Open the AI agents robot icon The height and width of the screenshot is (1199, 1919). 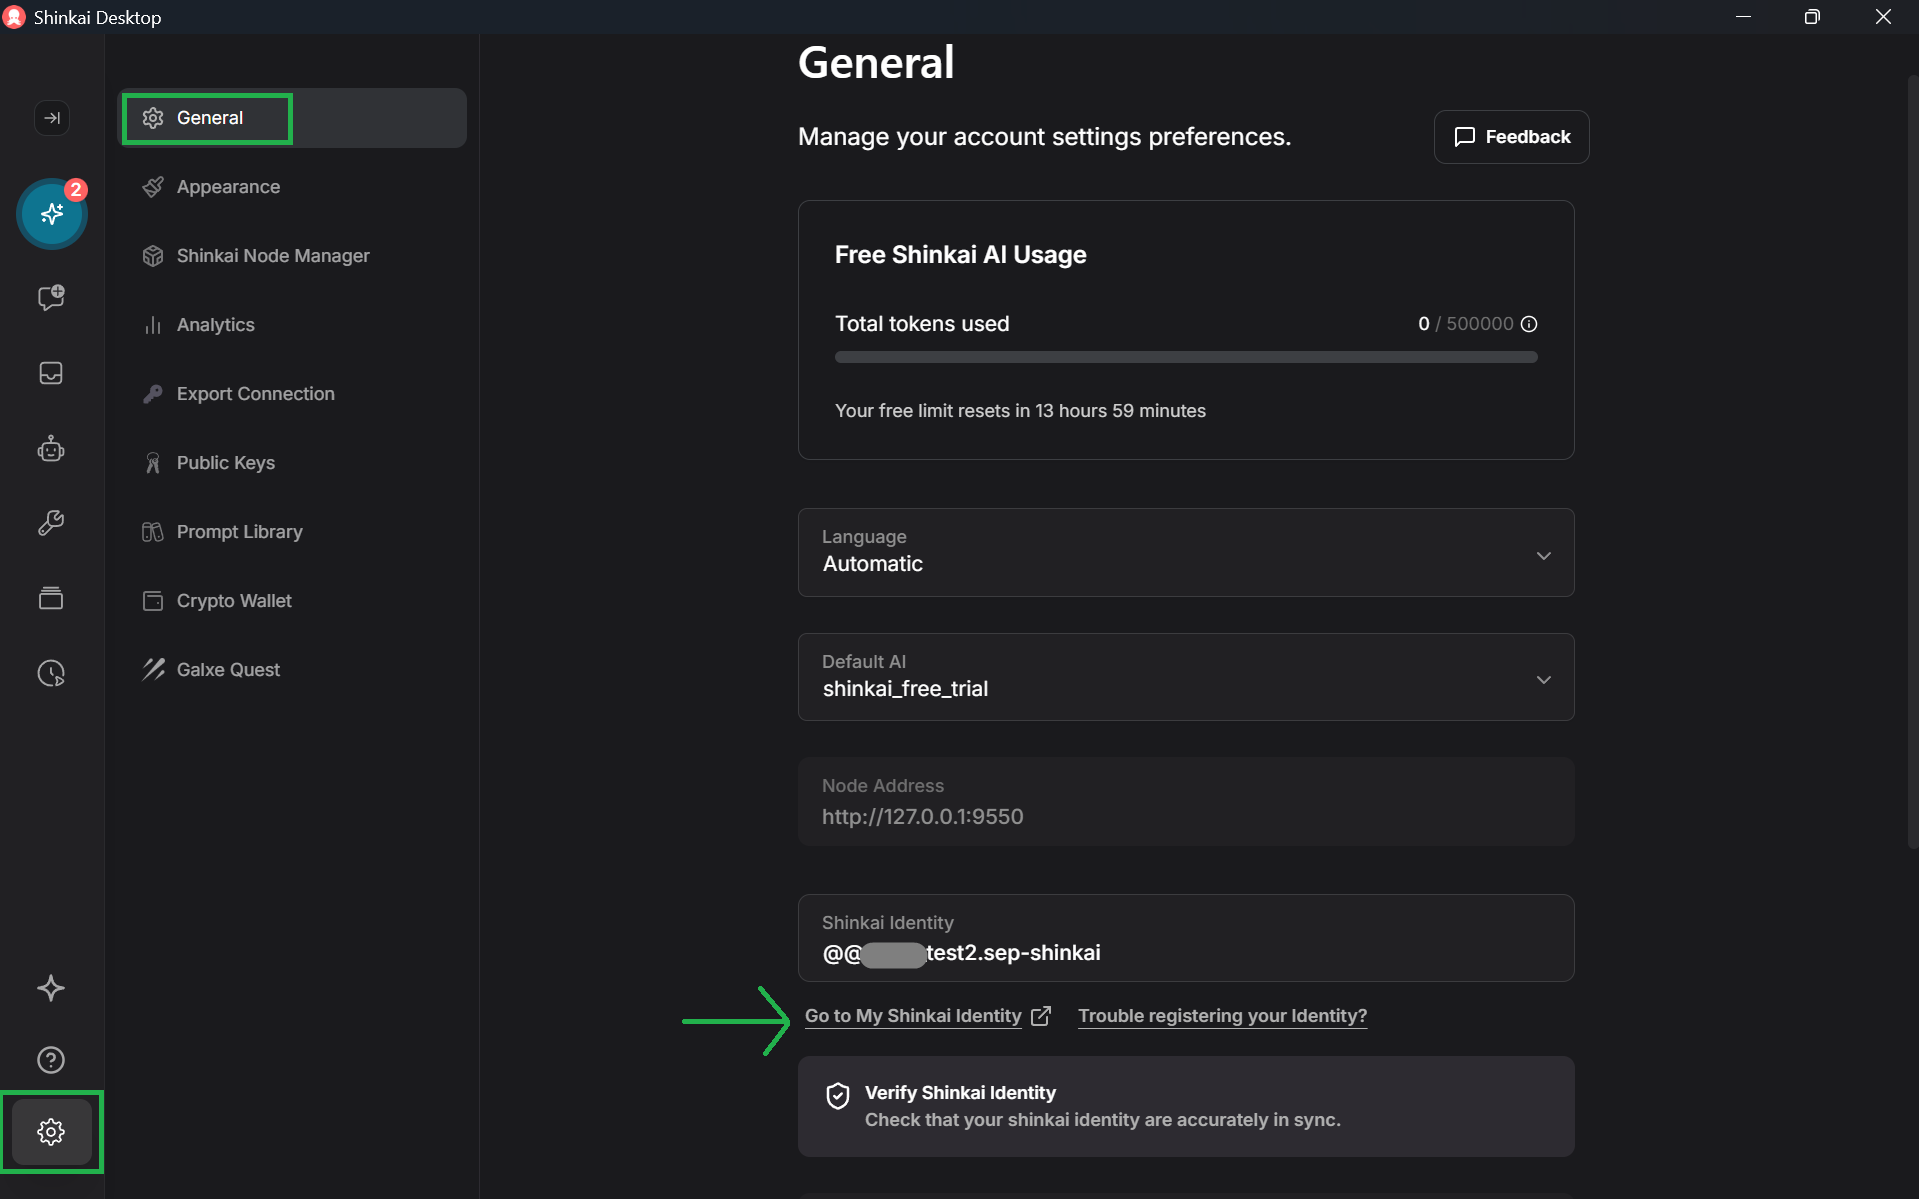51,449
